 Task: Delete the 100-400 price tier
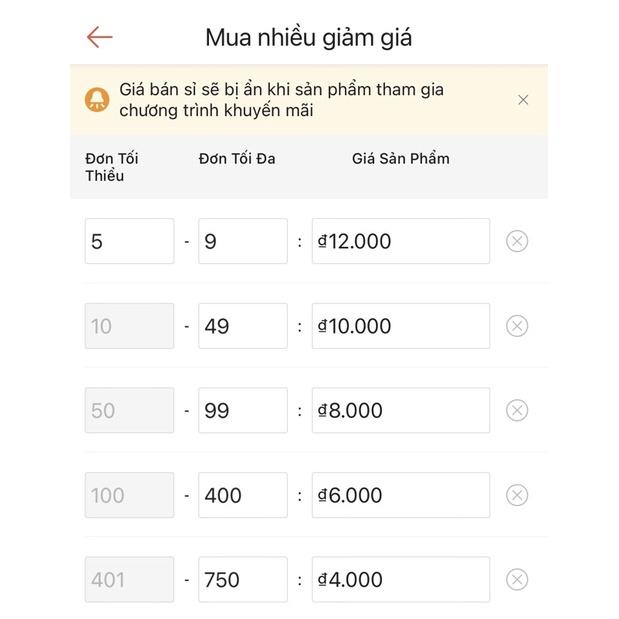tap(517, 495)
